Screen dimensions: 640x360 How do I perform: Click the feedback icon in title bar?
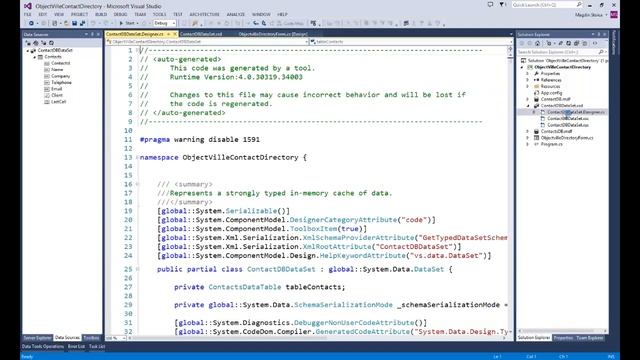[490, 4]
